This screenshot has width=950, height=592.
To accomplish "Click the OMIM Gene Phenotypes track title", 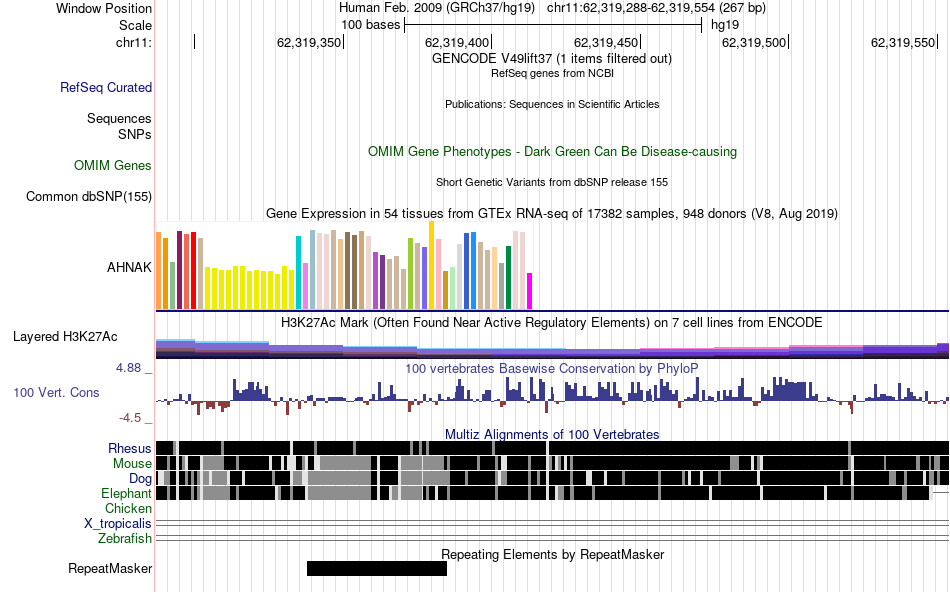I will coord(553,151).
